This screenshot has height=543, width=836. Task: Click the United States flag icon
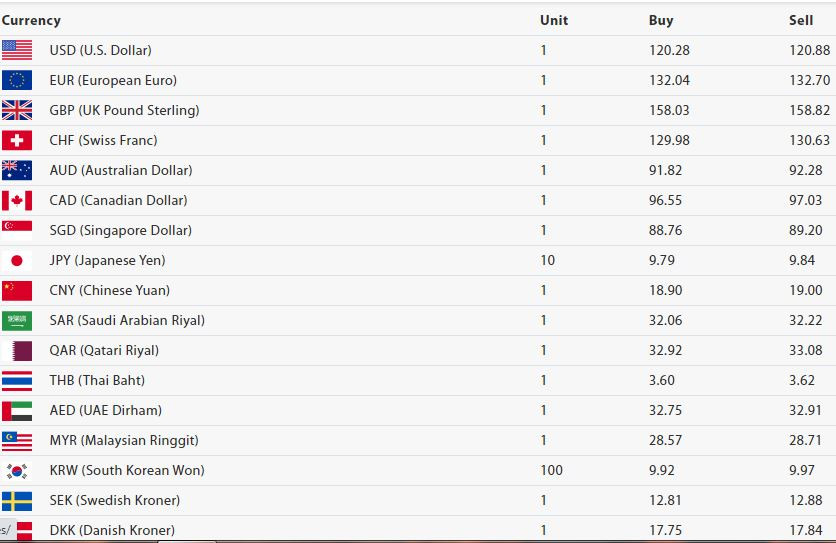tap(17, 51)
